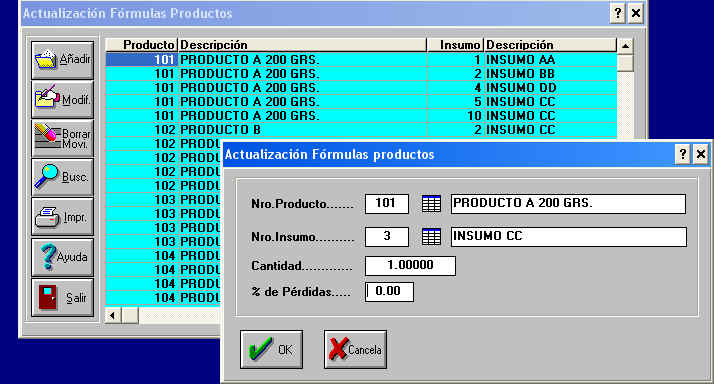This screenshot has height=384, width=714.
Task: Select the PRODUCTO B row
Action: point(361,130)
